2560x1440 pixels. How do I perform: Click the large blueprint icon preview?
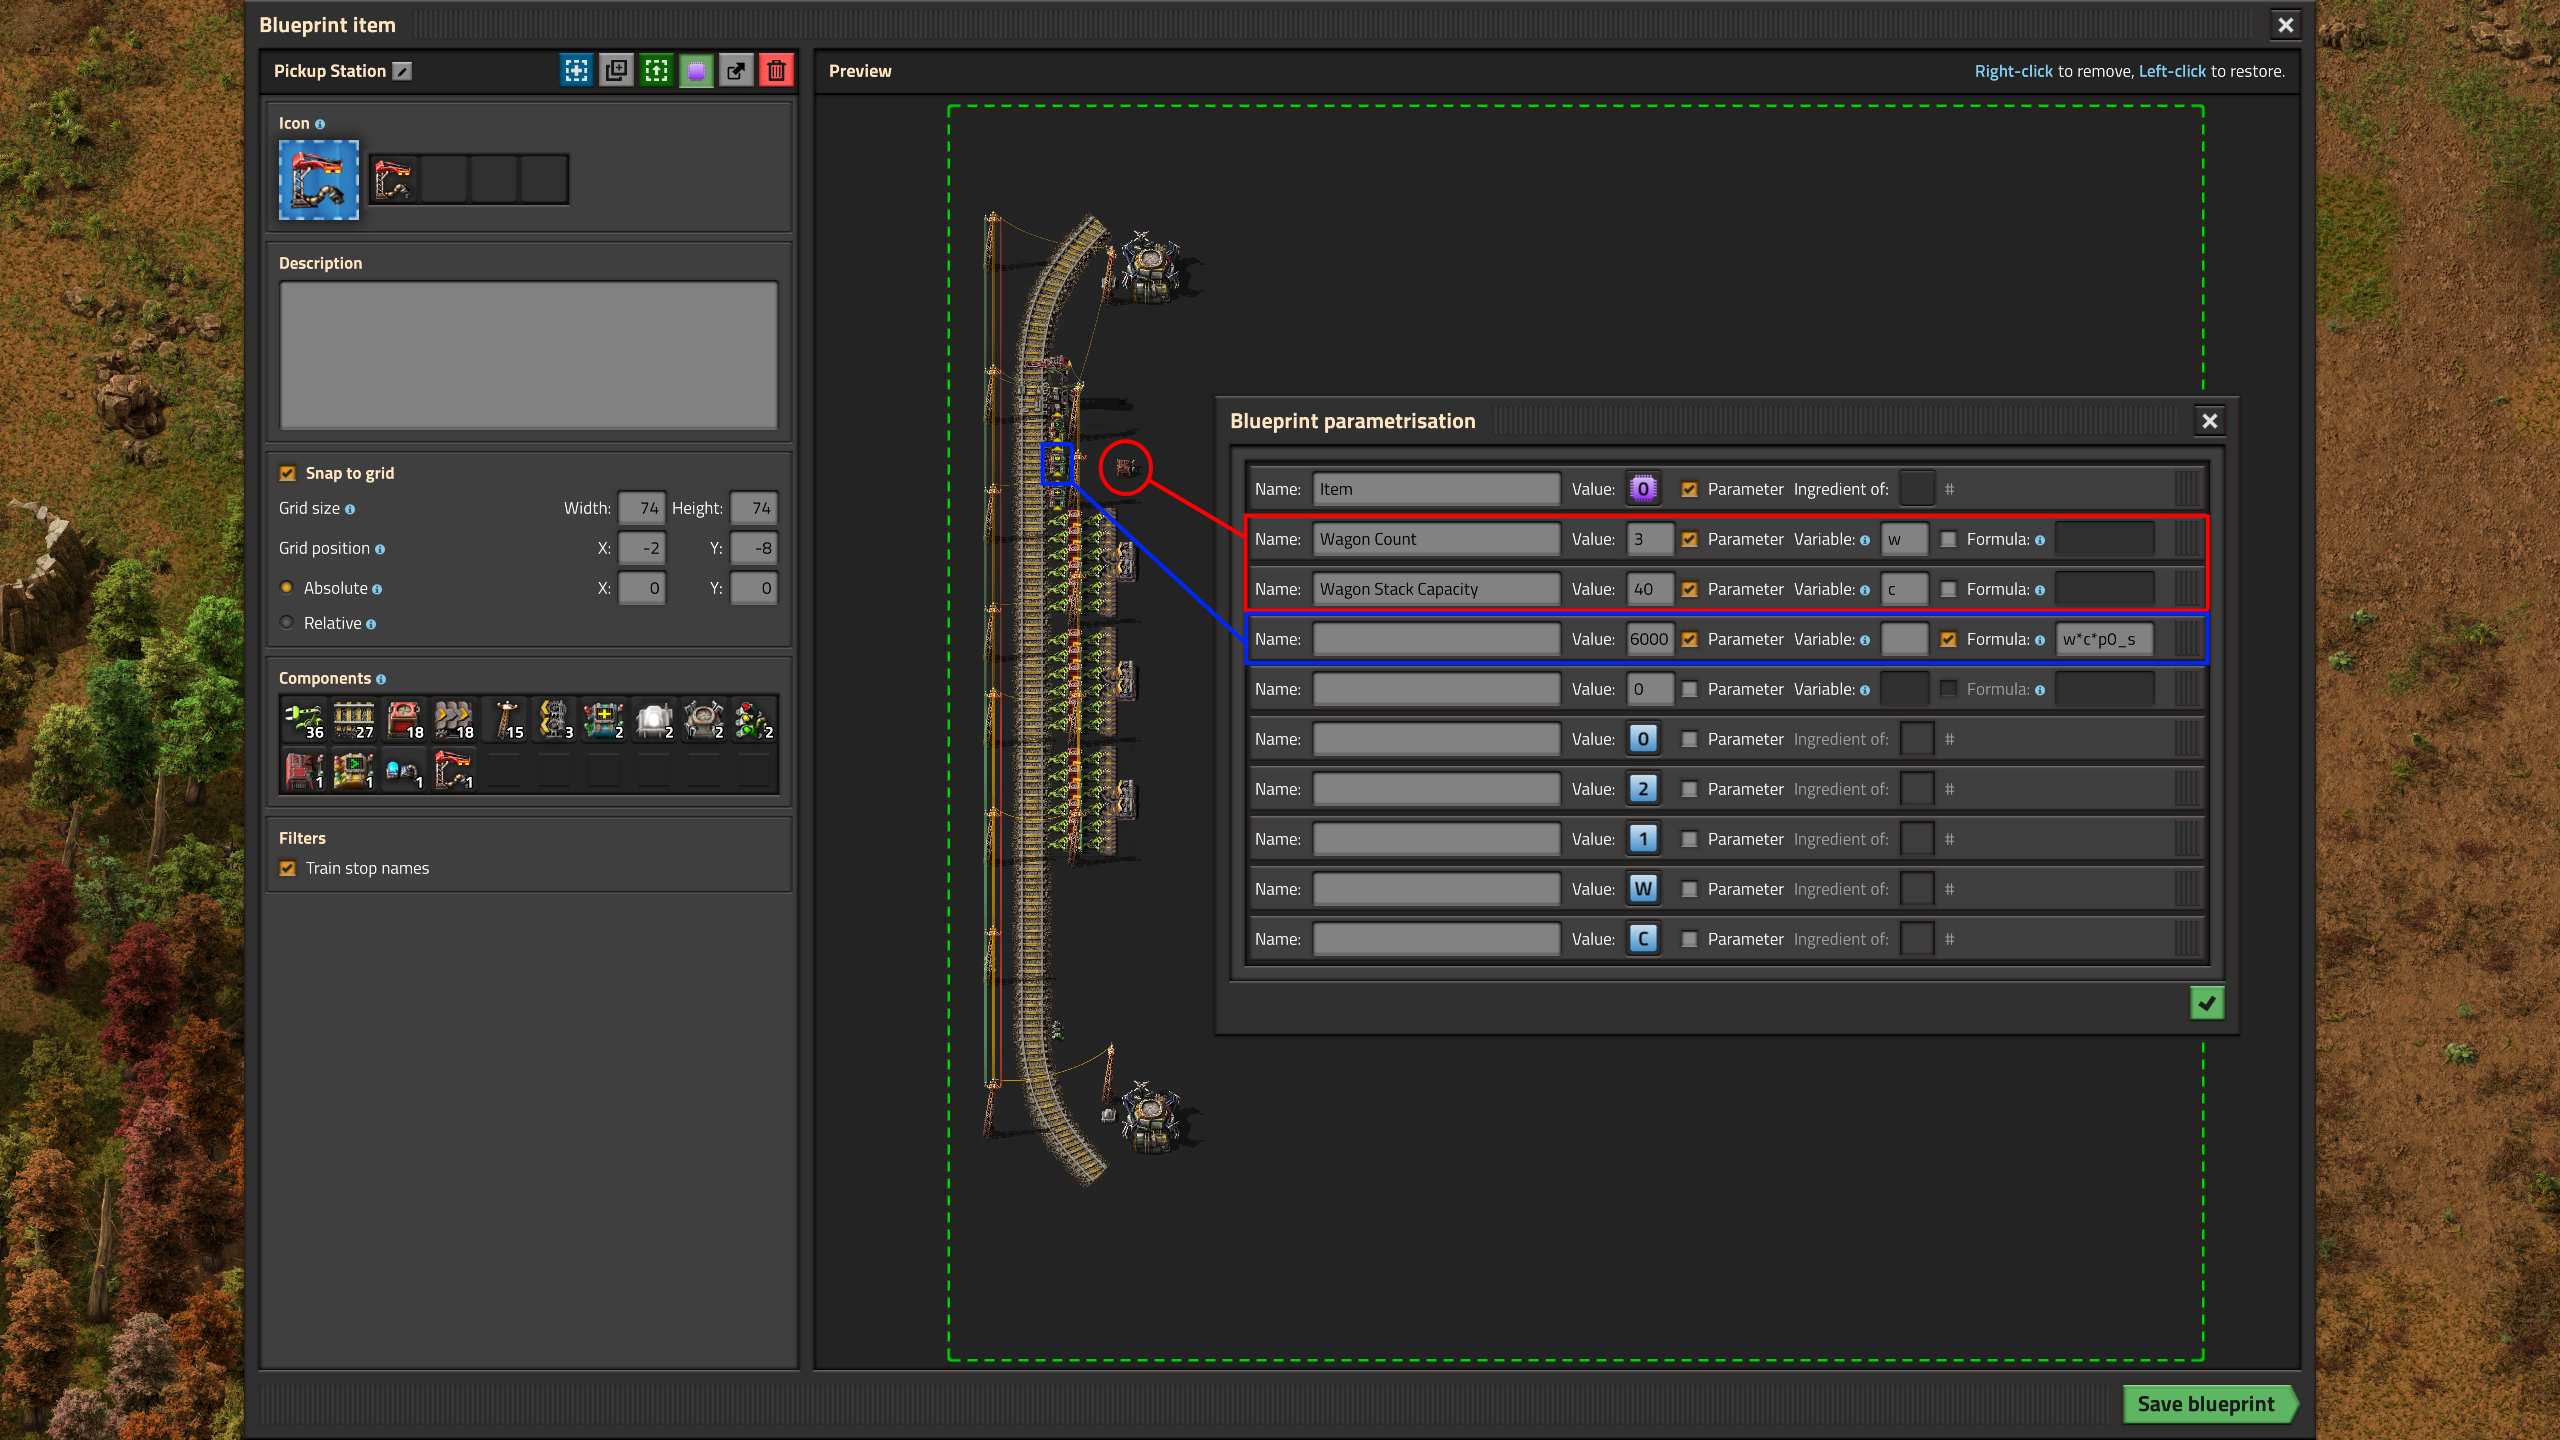[x=318, y=180]
